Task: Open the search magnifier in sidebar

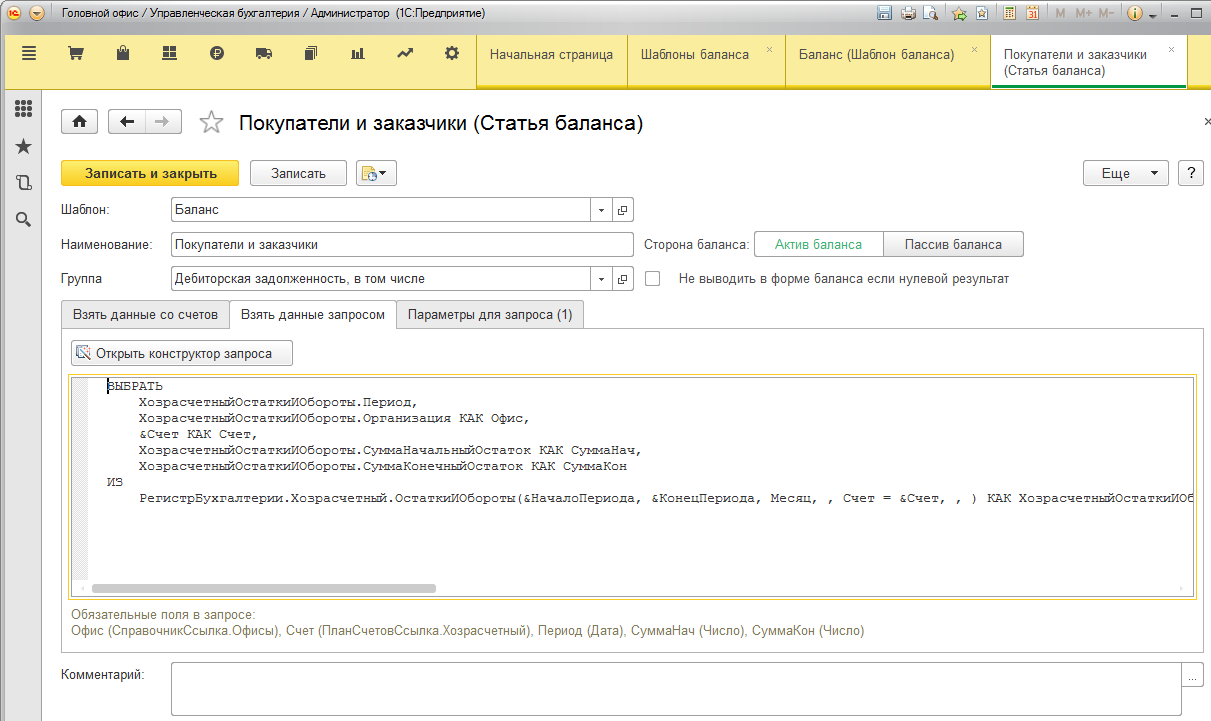Action: point(23,219)
